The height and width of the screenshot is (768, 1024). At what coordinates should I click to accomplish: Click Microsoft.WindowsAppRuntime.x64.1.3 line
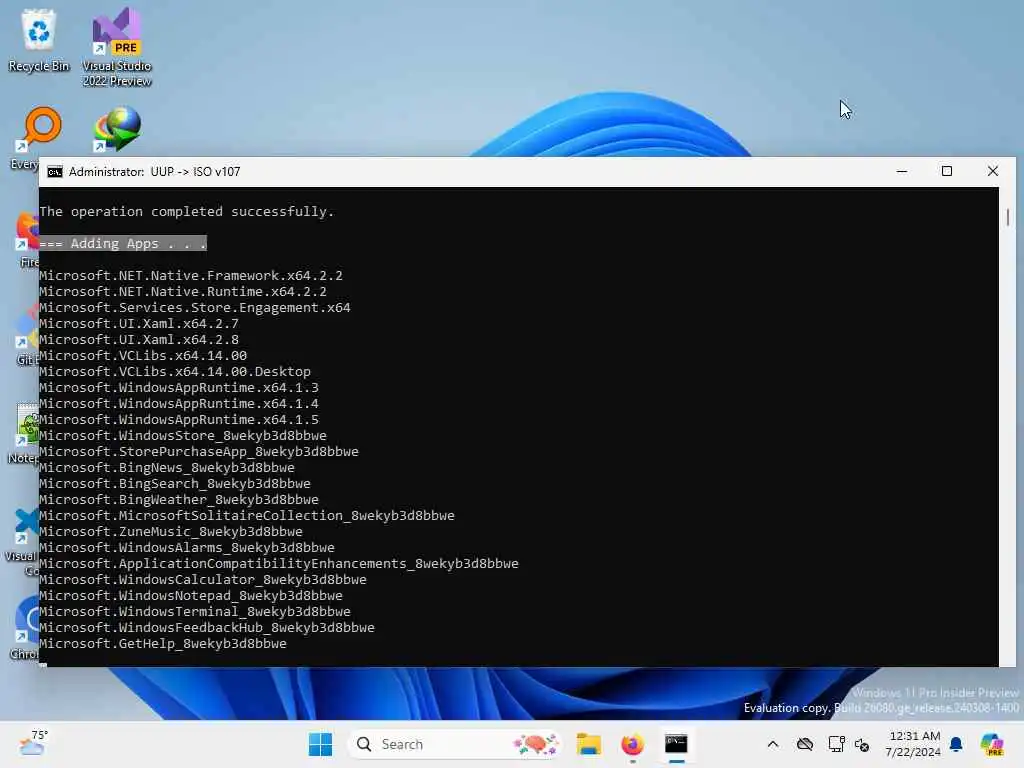tap(179, 387)
